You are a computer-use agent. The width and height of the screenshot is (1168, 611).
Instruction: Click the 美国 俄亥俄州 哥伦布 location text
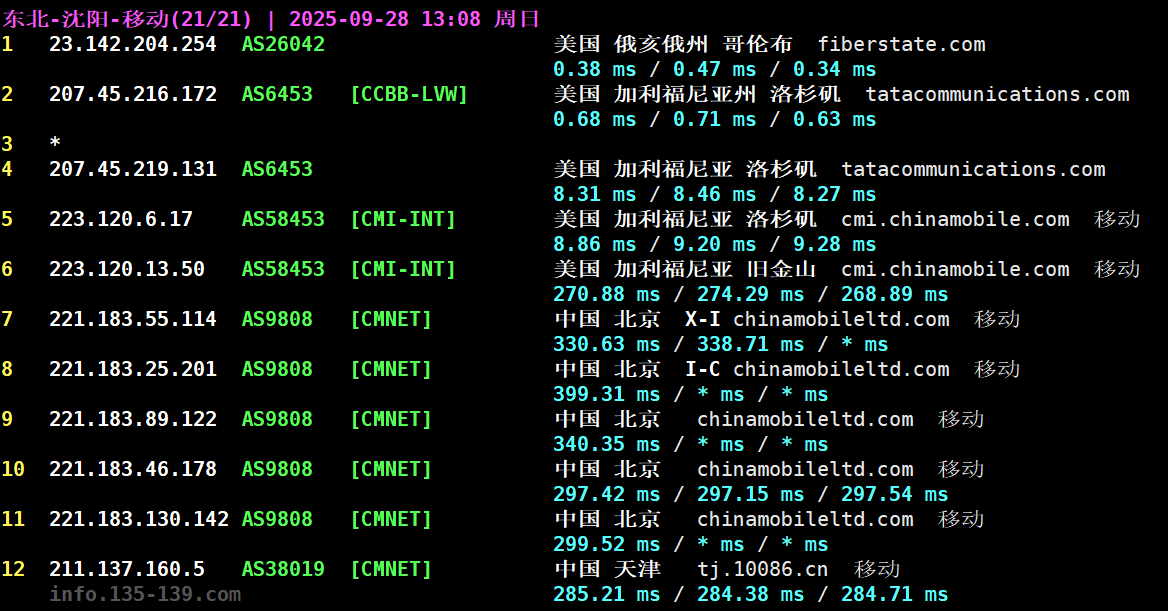point(673,45)
